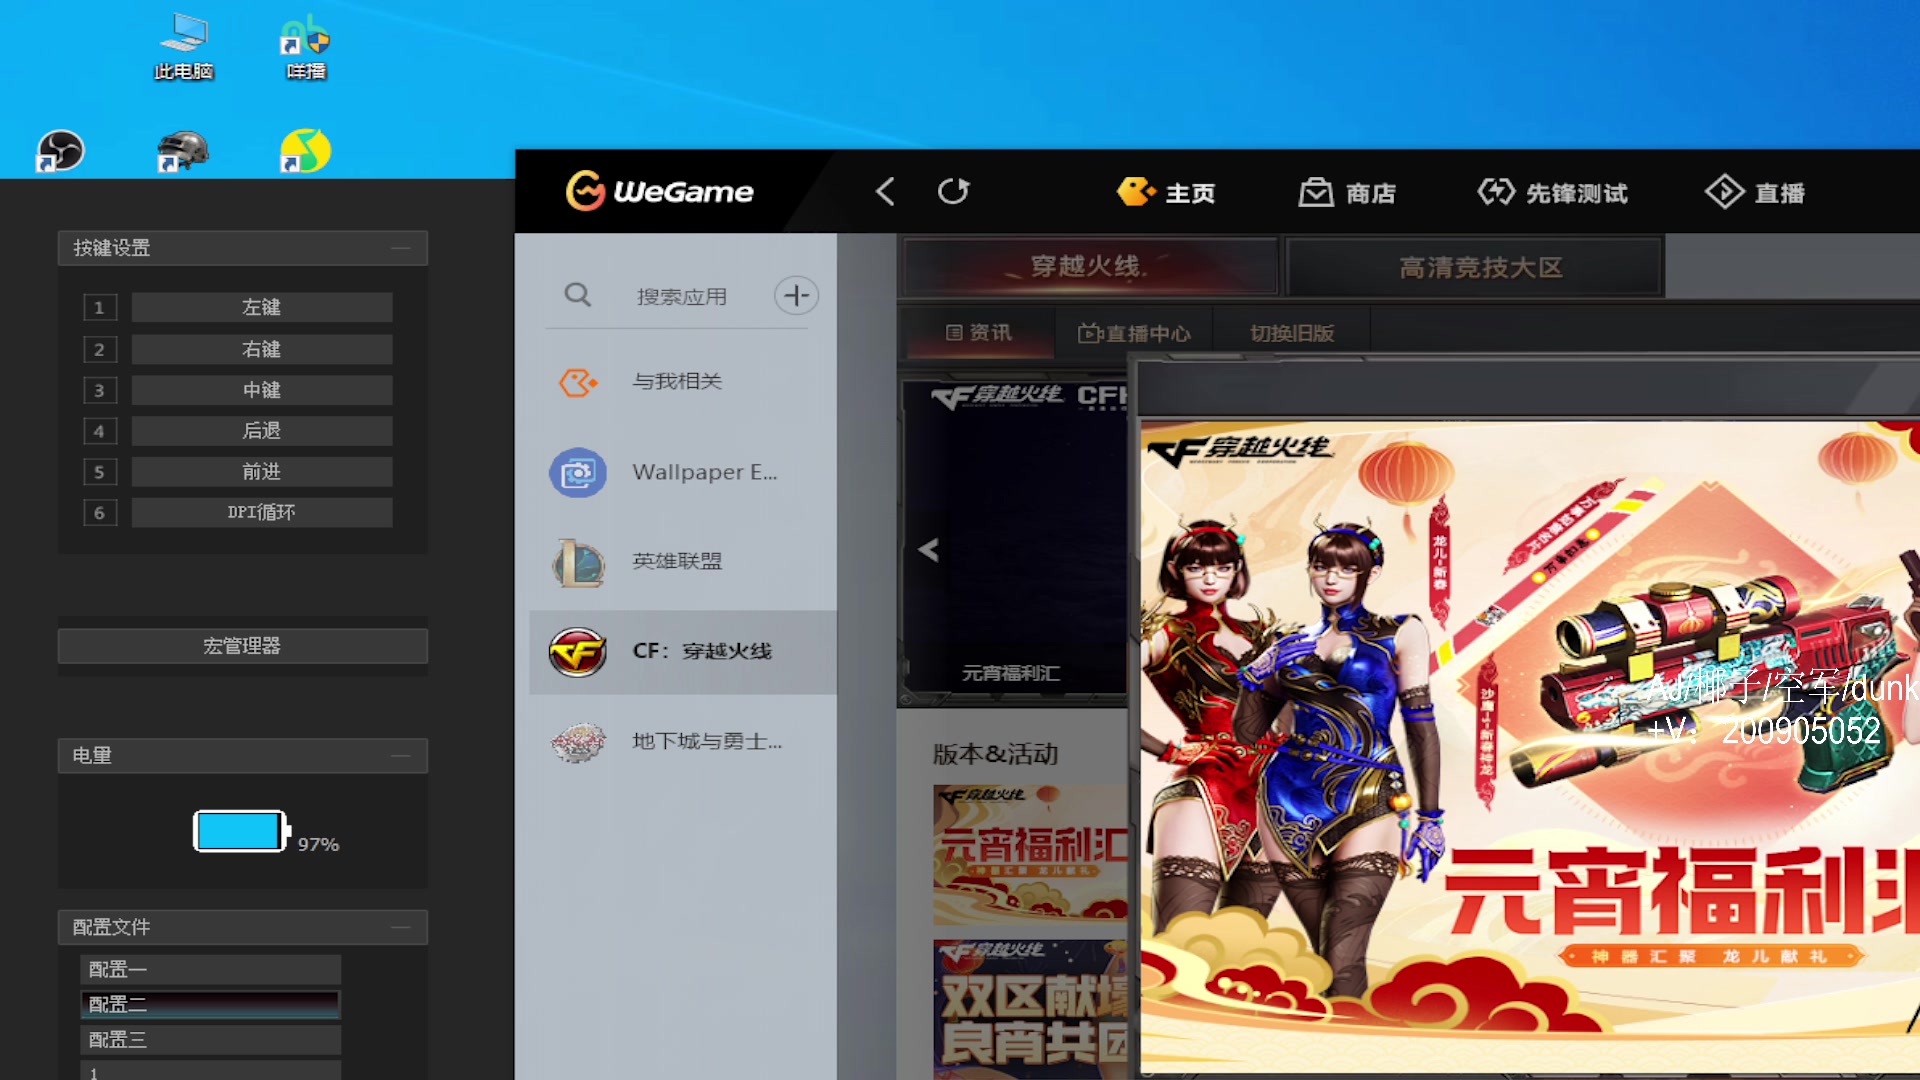Launch the OBS Studio desktop shortcut
1920x1080 pixels.
click(x=61, y=151)
